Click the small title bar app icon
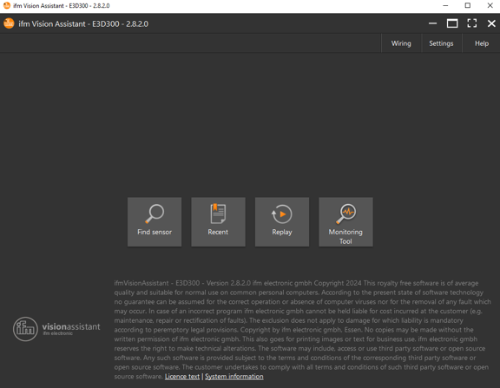The image size is (500, 388). click(x=7, y=6)
